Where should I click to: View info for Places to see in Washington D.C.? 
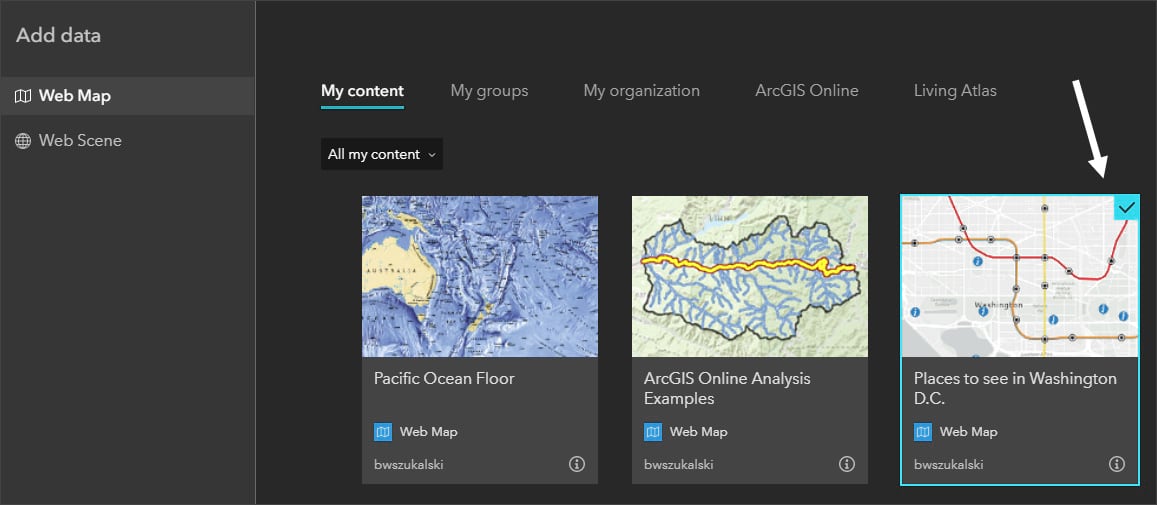(1117, 464)
